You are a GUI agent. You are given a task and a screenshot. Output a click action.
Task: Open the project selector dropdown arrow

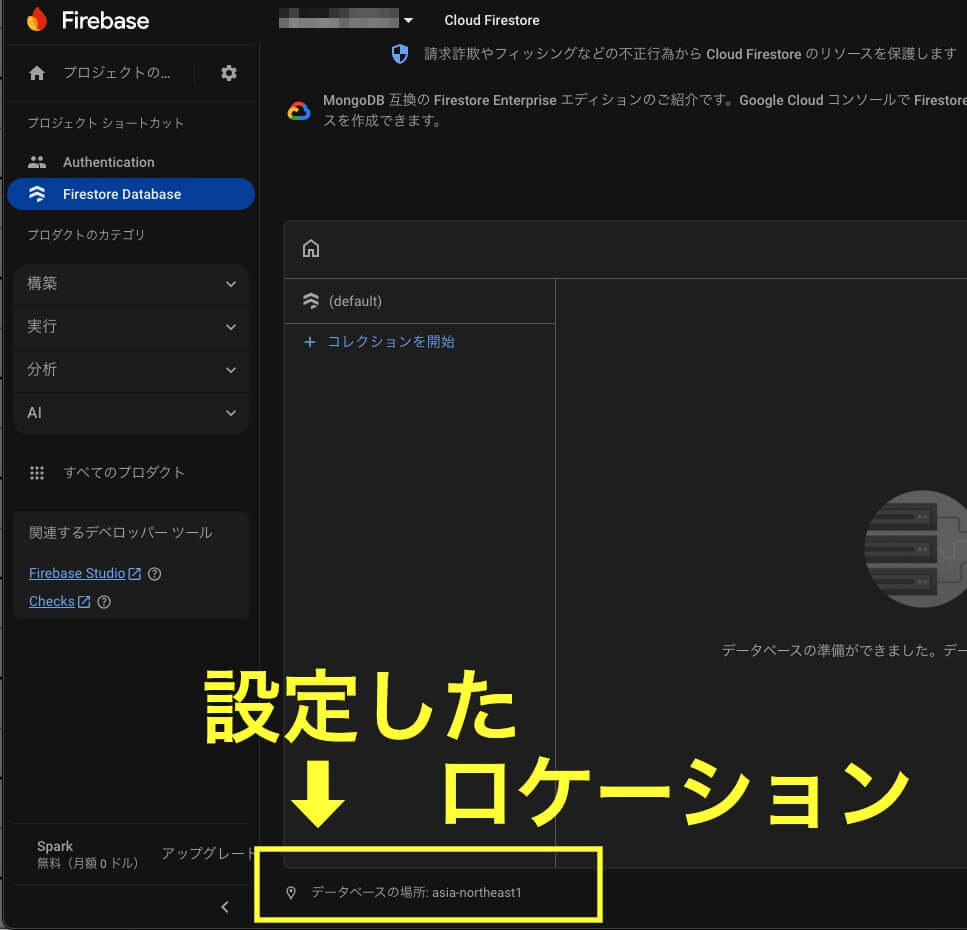(x=408, y=20)
